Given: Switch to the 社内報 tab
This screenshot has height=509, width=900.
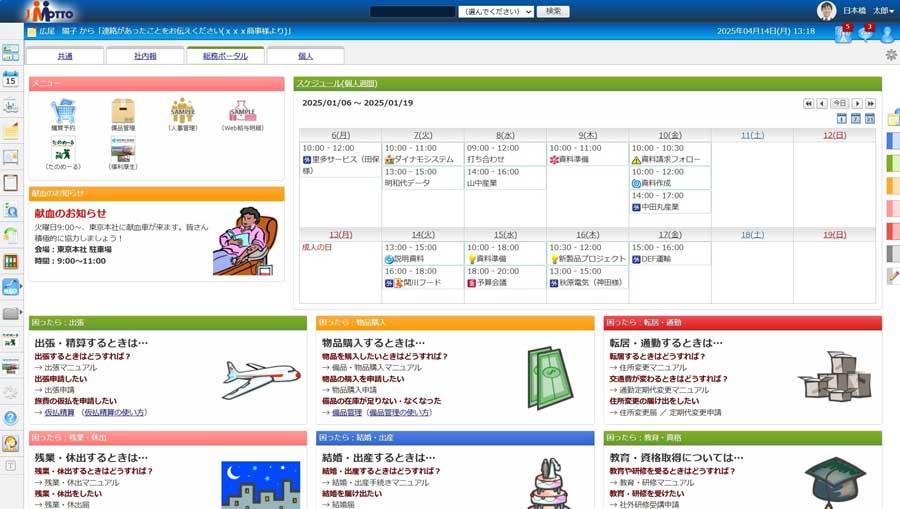Looking at the screenshot, I should pyautogui.click(x=145, y=56).
